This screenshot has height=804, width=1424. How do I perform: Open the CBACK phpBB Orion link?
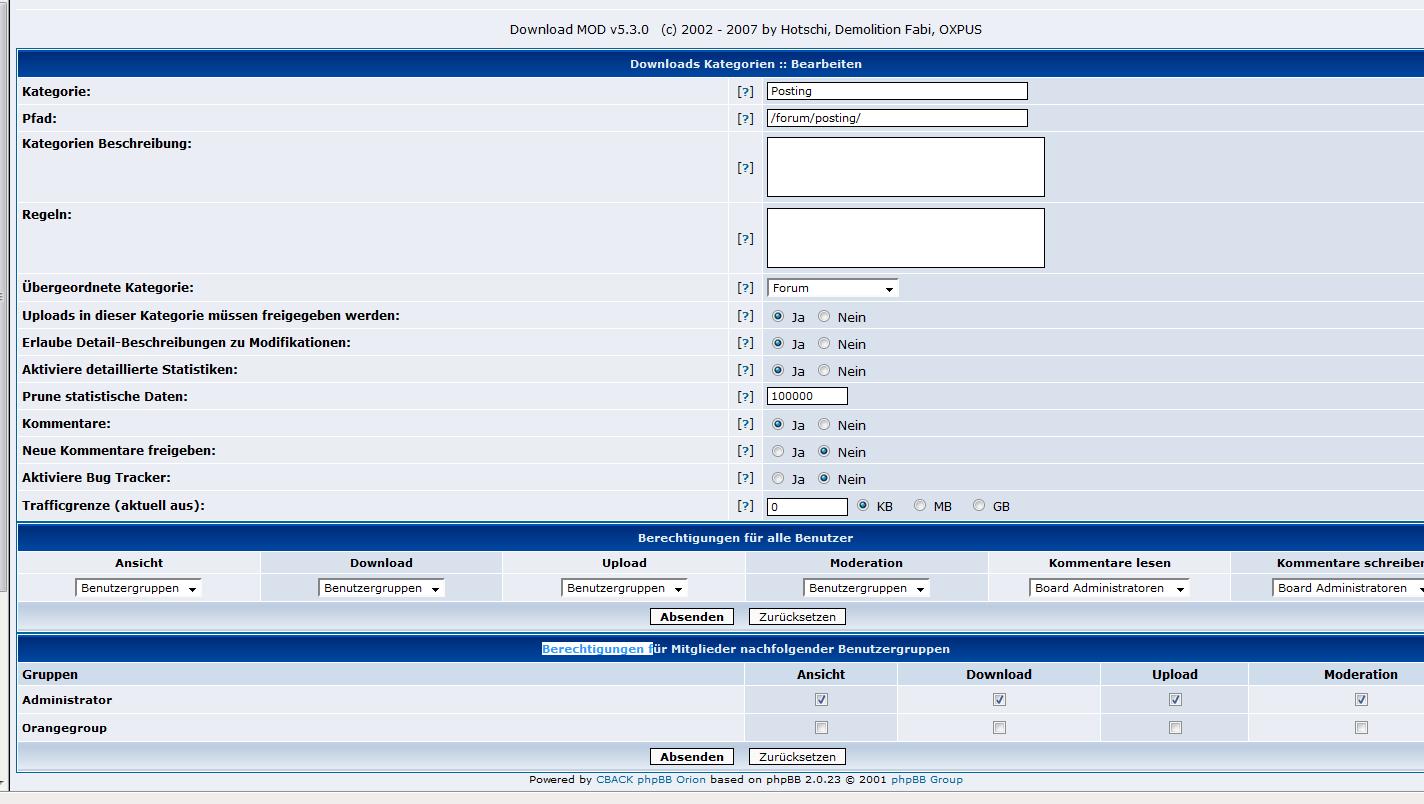coord(650,780)
